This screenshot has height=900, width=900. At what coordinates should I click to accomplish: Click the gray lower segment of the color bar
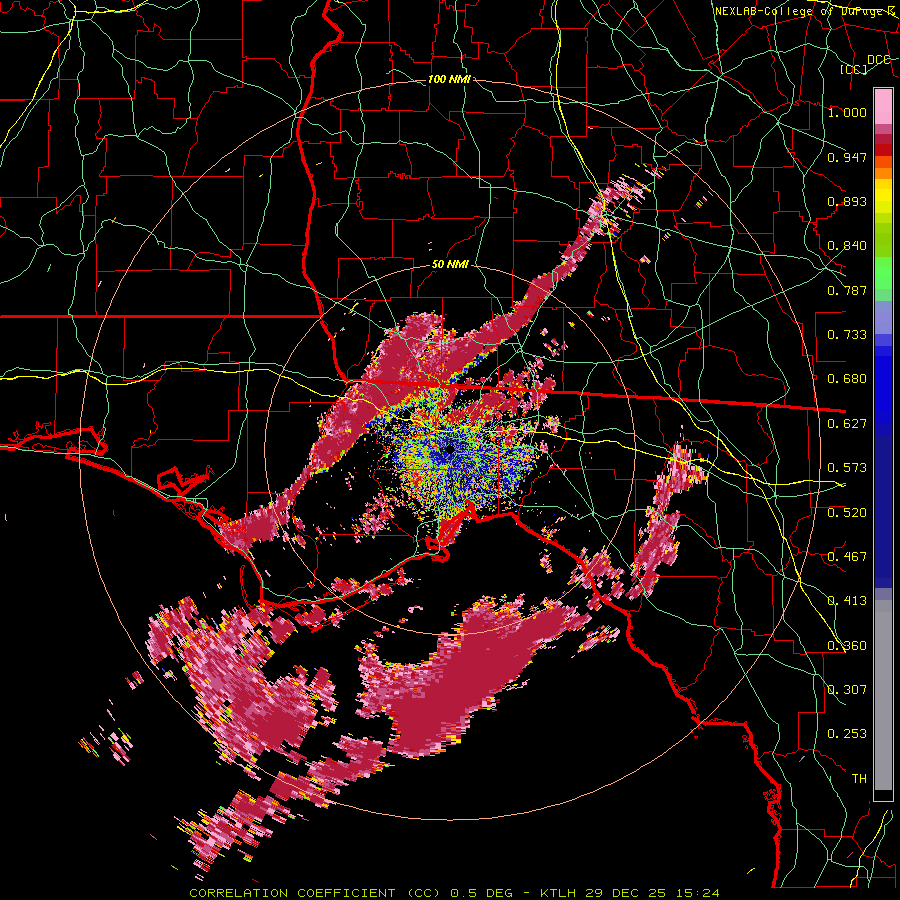click(x=883, y=695)
